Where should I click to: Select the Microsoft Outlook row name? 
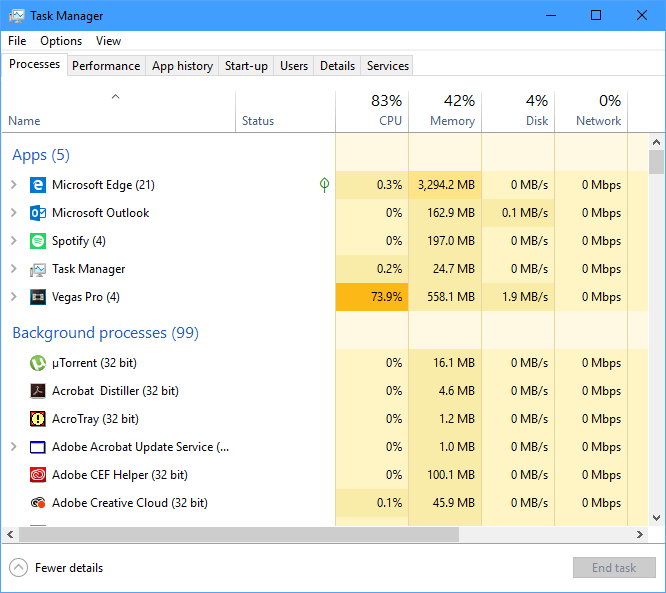click(x=100, y=213)
